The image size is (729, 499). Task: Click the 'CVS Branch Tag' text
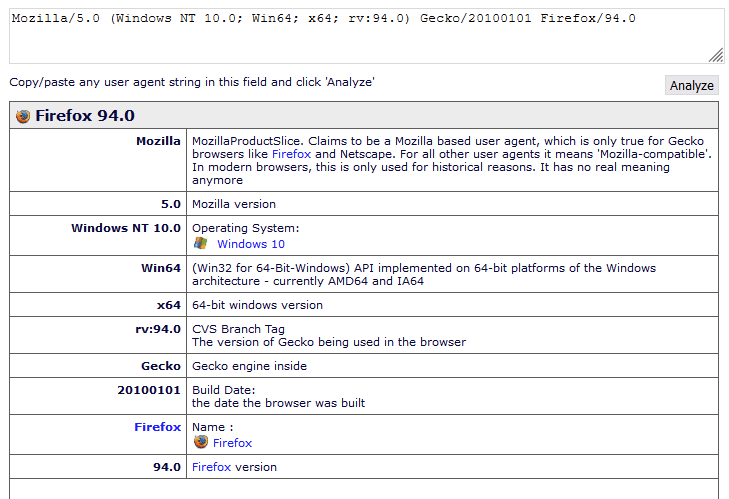click(238, 329)
